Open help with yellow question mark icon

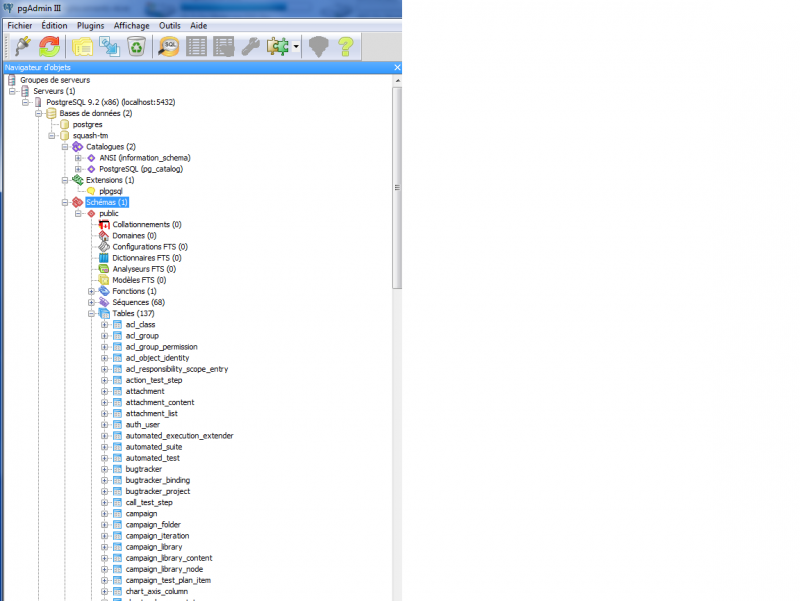(346, 46)
